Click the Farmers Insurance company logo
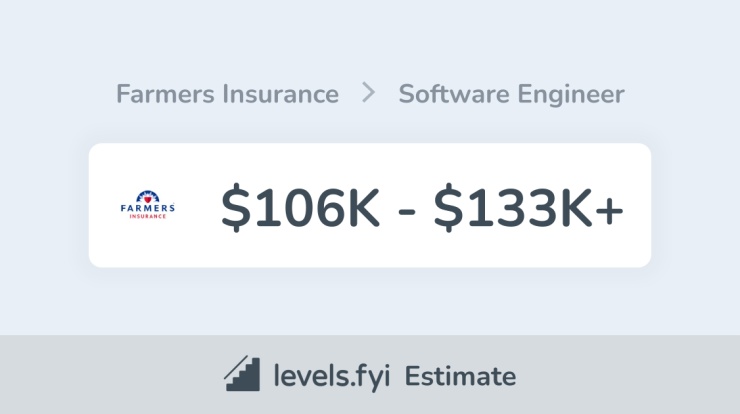Image resolution: width=740 pixels, height=414 pixels. 148,204
